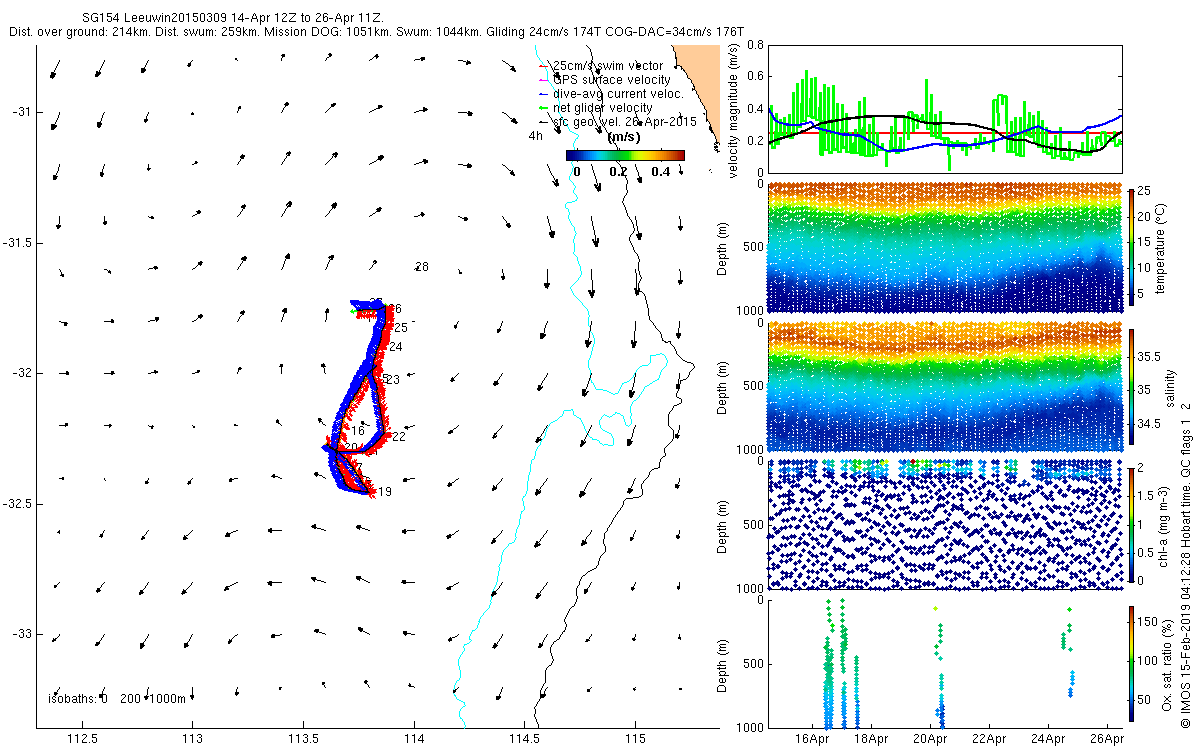
Task: Click date tick "16Apr" on time axis
Action: [x=813, y=739]
